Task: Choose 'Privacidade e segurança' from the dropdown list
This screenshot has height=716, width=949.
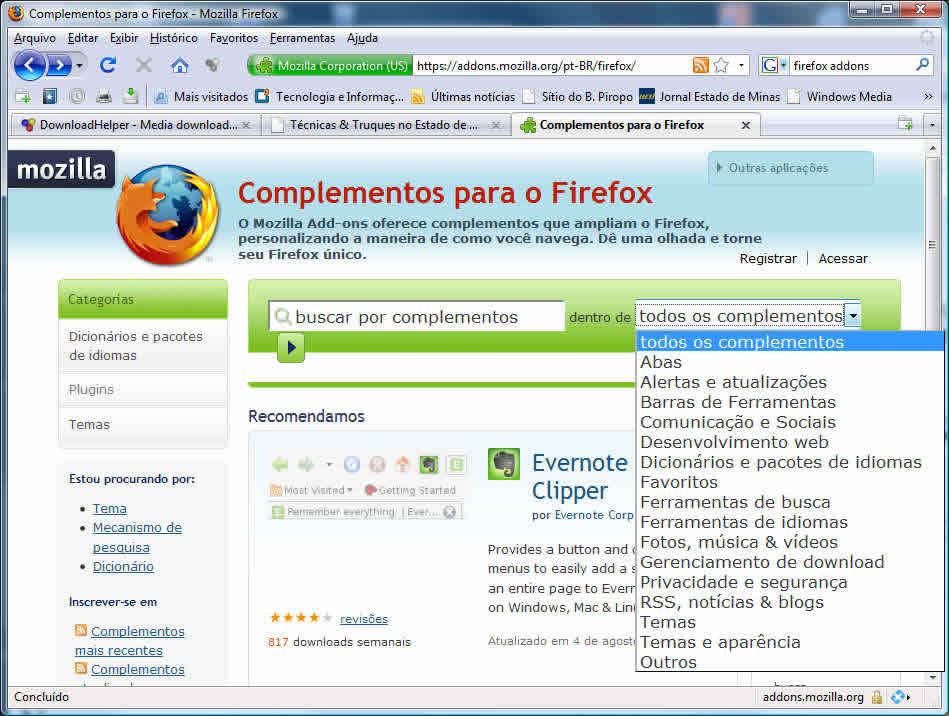Action: [743, 582]
